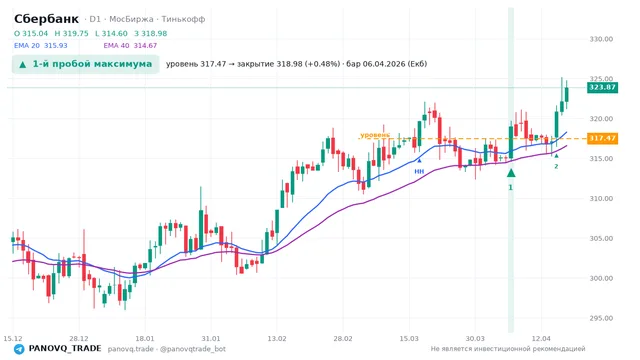Click the 13.02 date axis label
This screenshot has width=640, height=360.
point(277,339)
